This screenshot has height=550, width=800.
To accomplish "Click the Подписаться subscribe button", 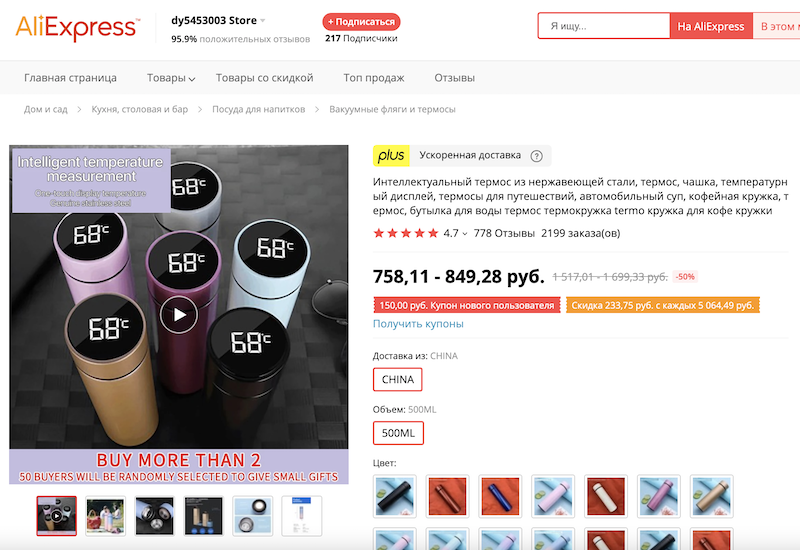I will [361, 21].
